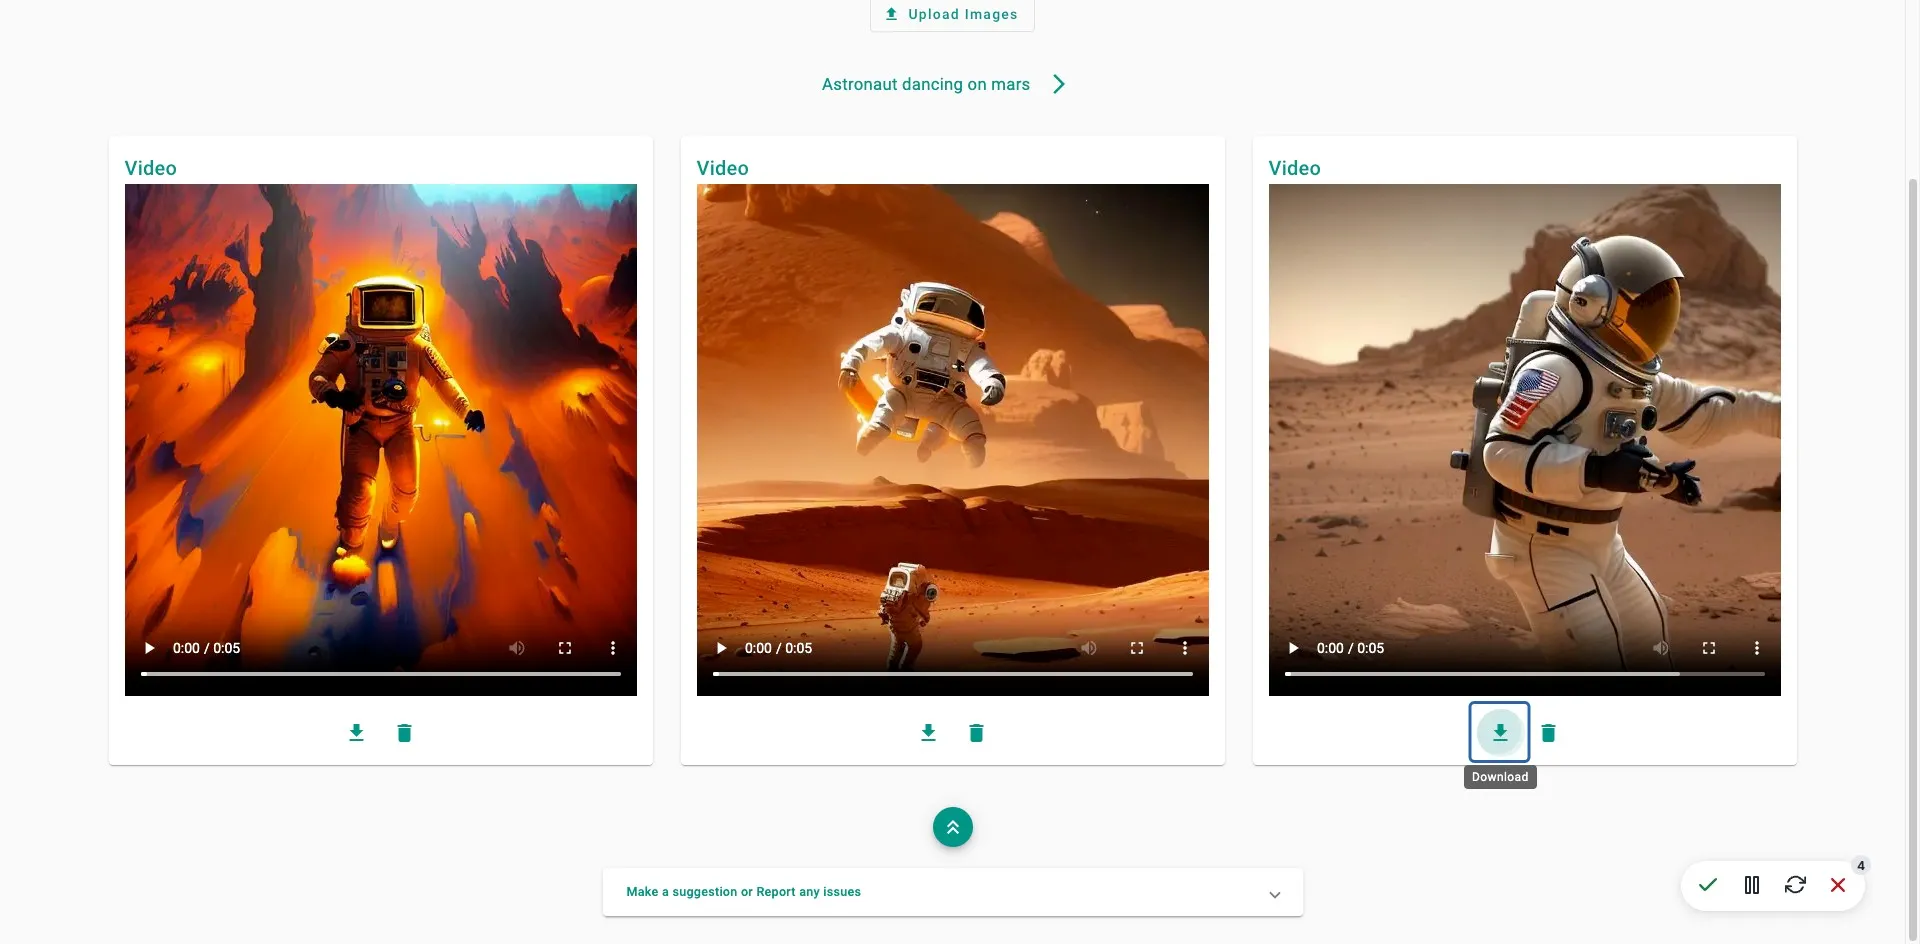This screenshot has height=944, width=1920.
Task: Download the third video
Action: pos(1500,732)
